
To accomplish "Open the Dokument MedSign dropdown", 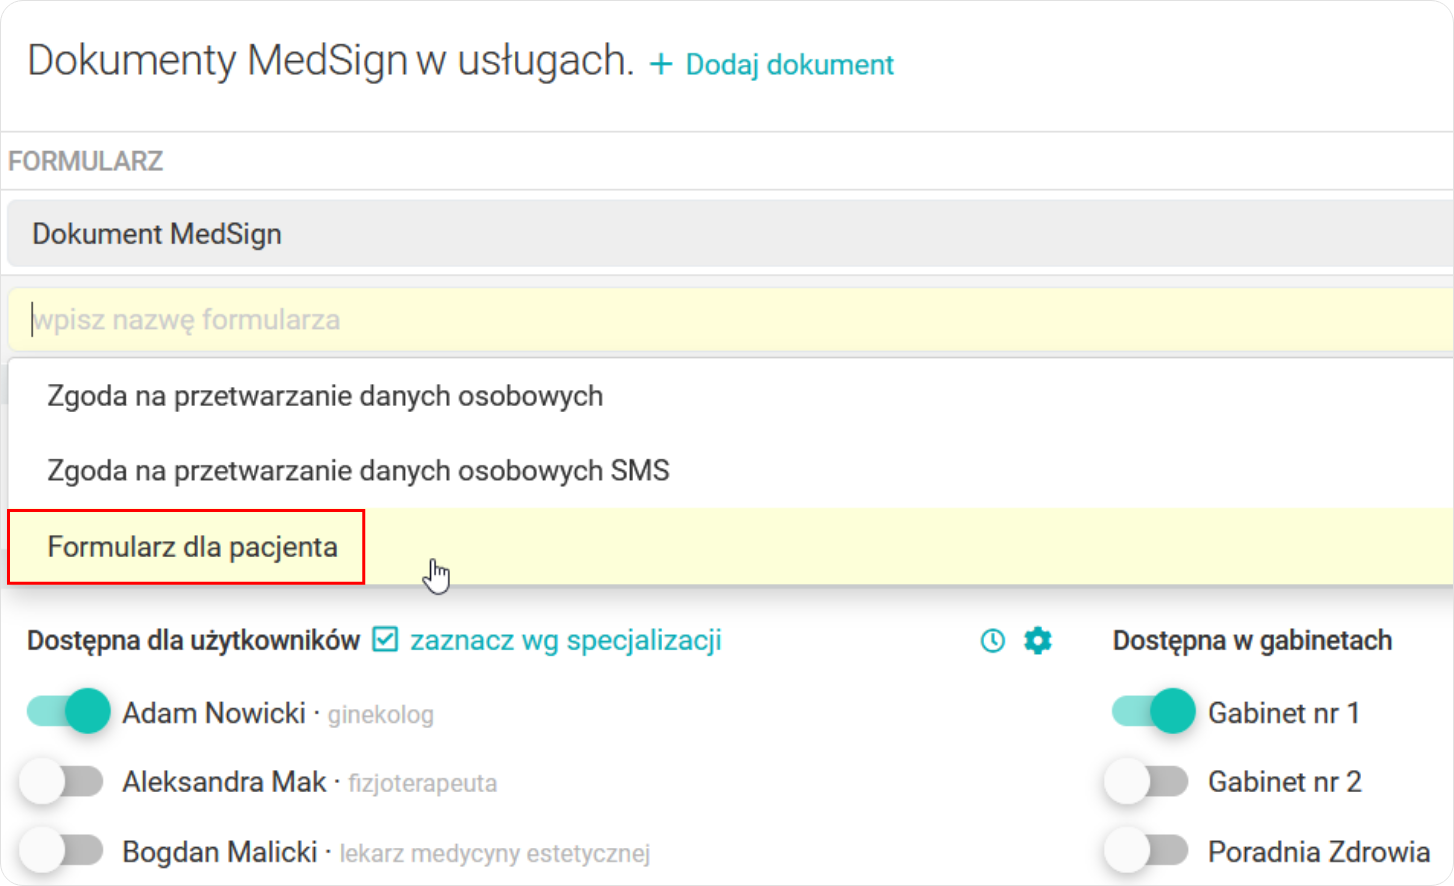I will pyautogui.click(x=730, y=234).
